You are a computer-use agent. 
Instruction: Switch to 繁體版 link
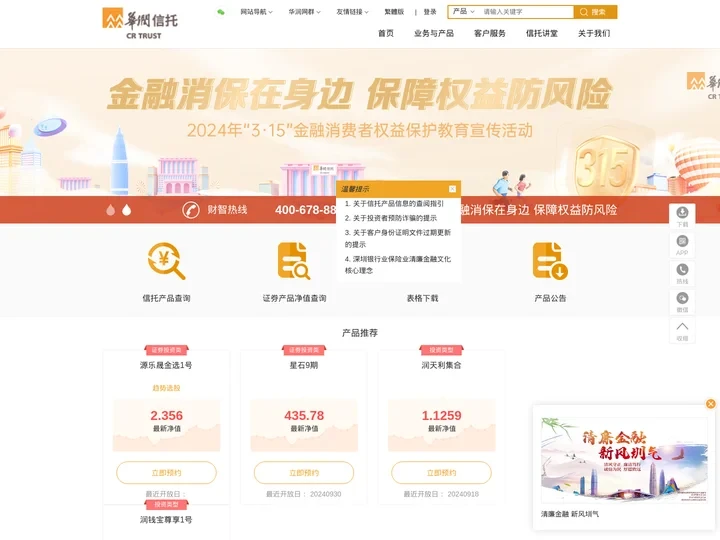click(x=394, y=12)
